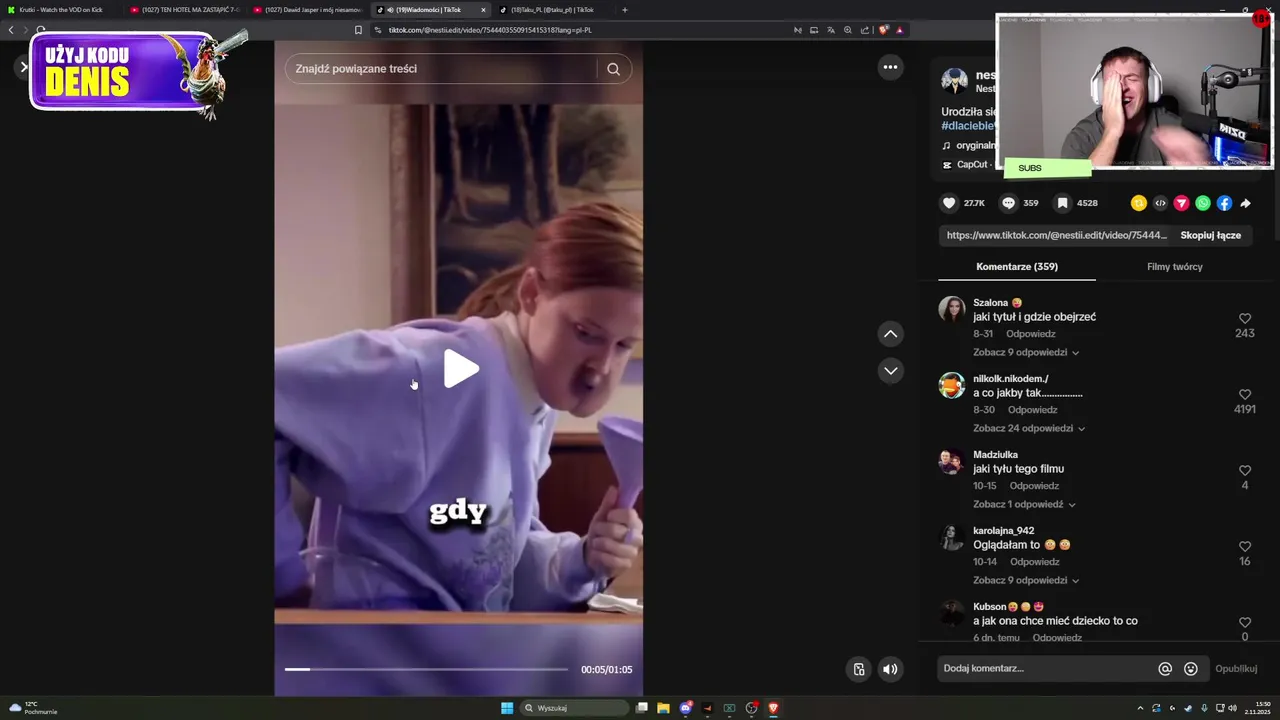Image resolution: width=1280 pixels, height=720 pixels.
Task: Like the comment by nilkolk.nikodem./
Action: tap(1245, 395)
